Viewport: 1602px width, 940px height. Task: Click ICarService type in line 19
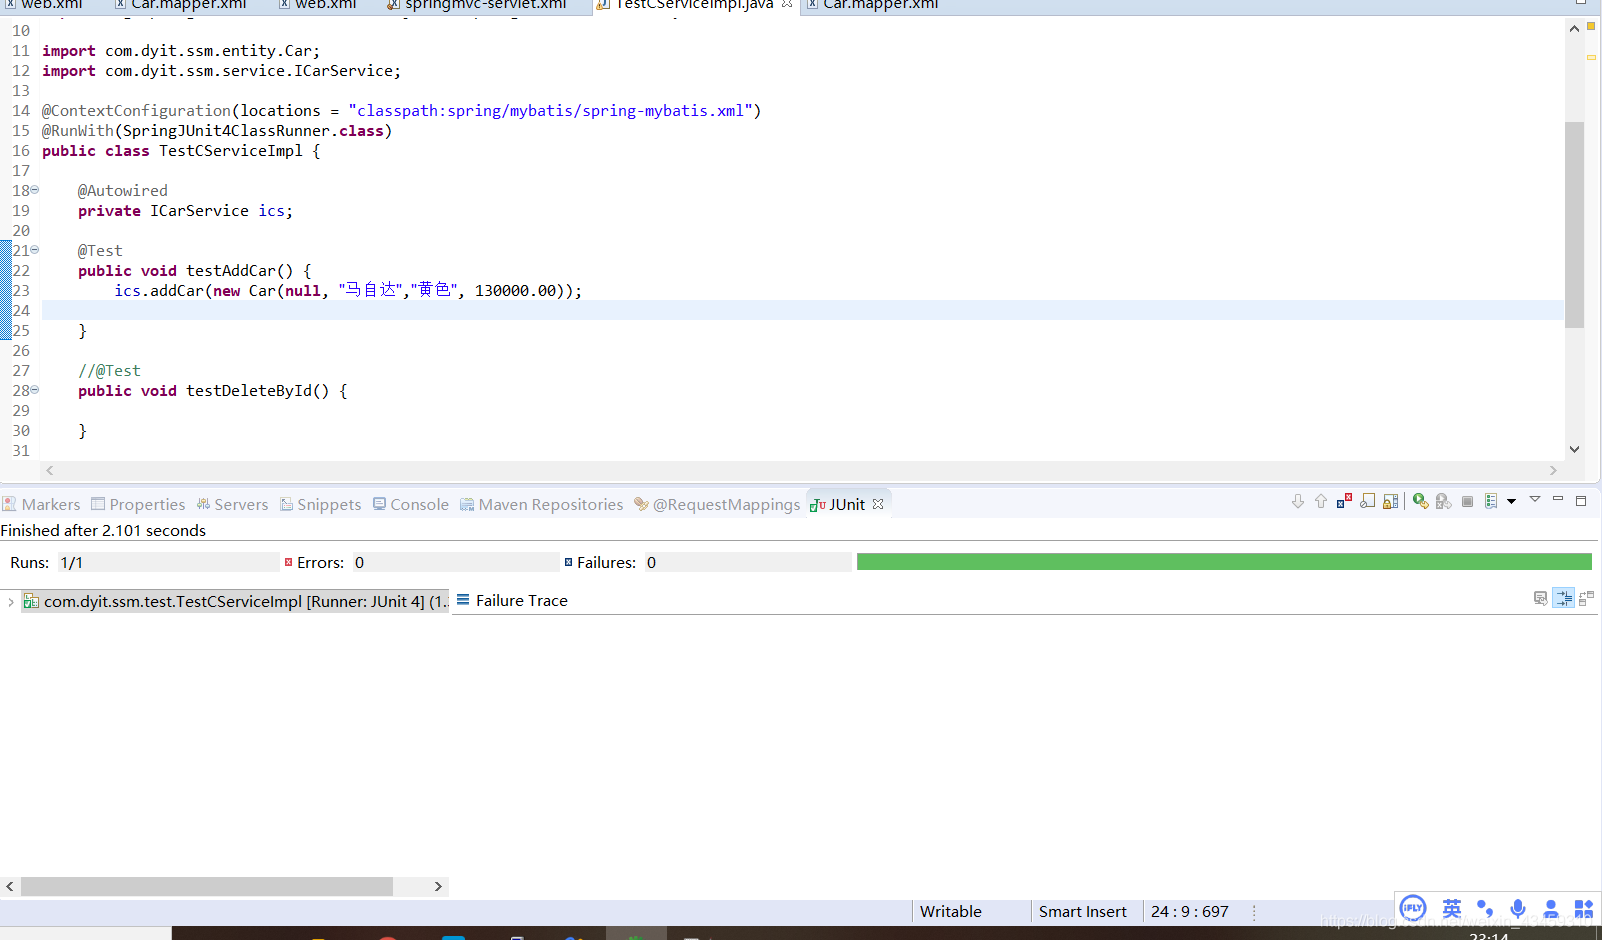pos(199,211)
